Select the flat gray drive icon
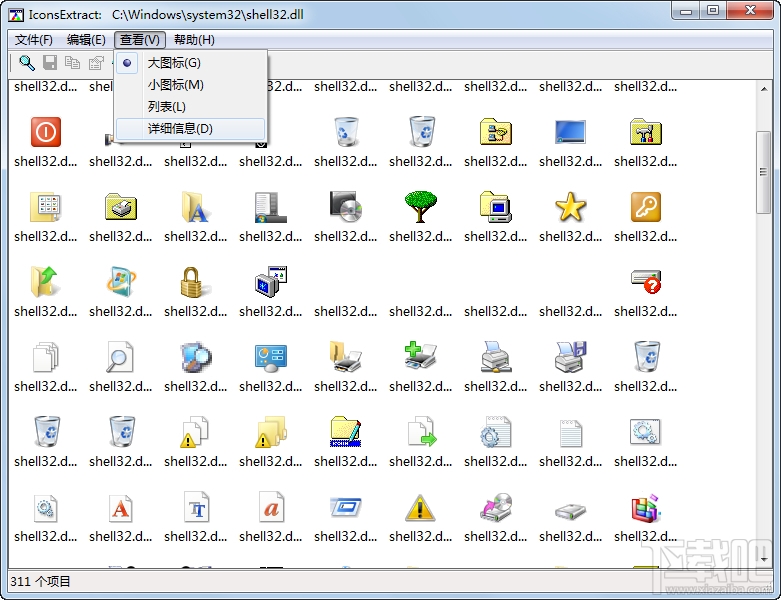 (570, 511)
